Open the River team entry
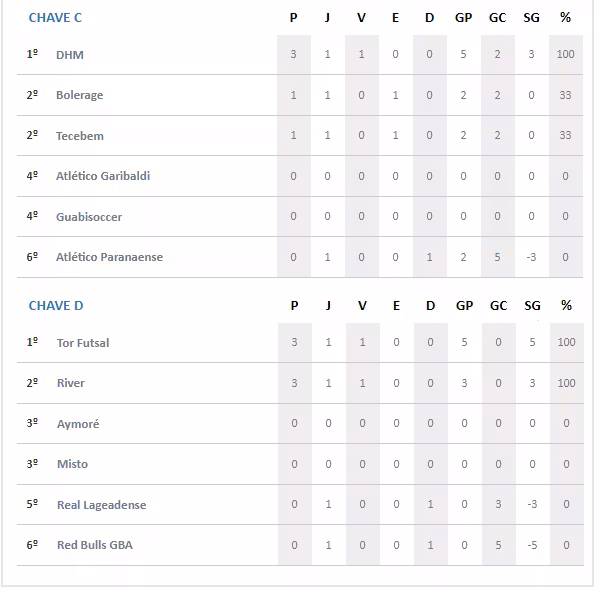The width and height of the screenshot is (600, 592). [71, 383]
